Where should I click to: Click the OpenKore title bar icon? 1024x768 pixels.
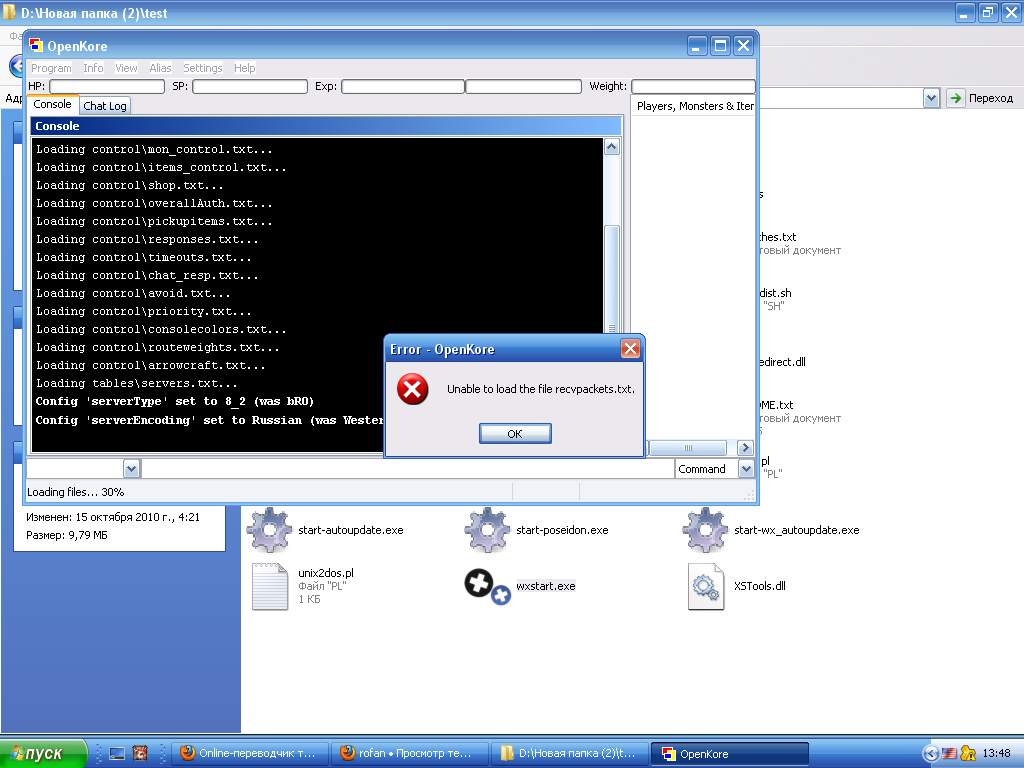[x=36, y=46]
